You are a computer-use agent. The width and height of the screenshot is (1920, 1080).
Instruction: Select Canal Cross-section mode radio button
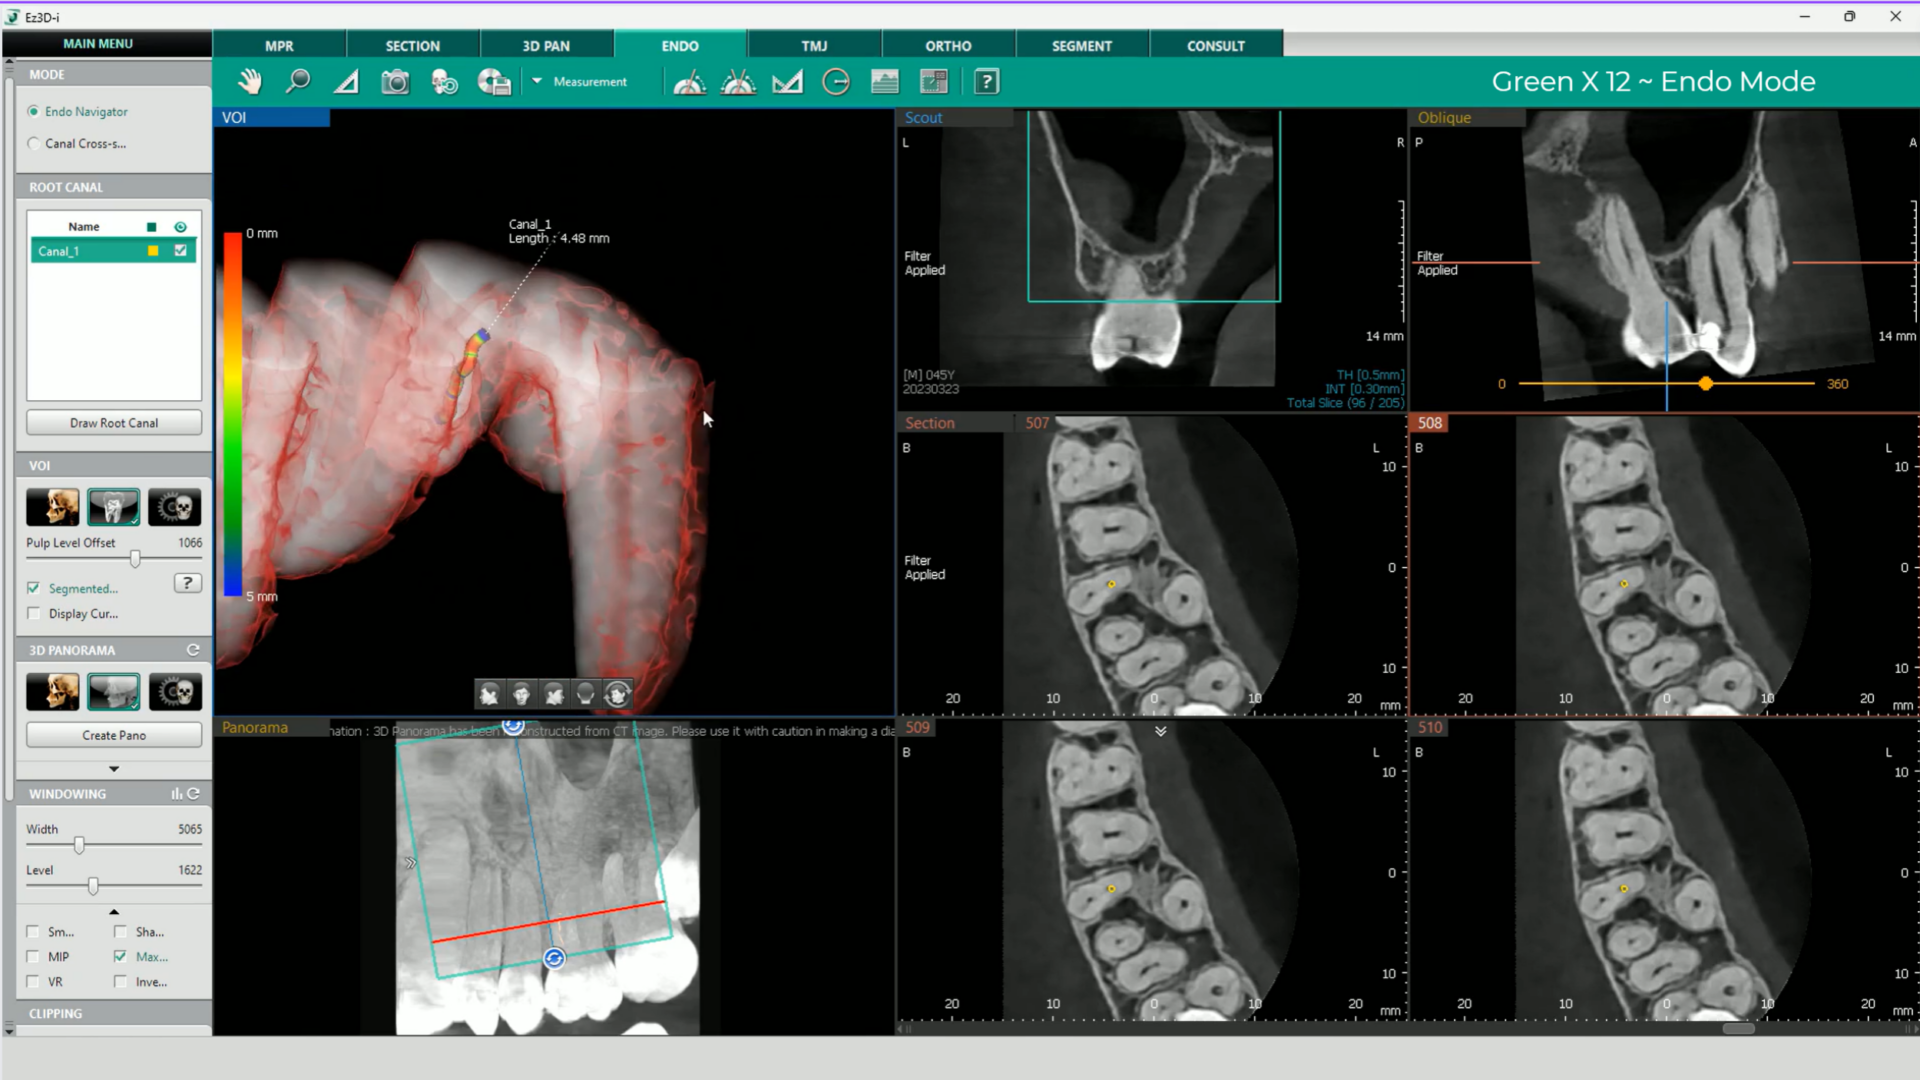(x=35, y=144)
